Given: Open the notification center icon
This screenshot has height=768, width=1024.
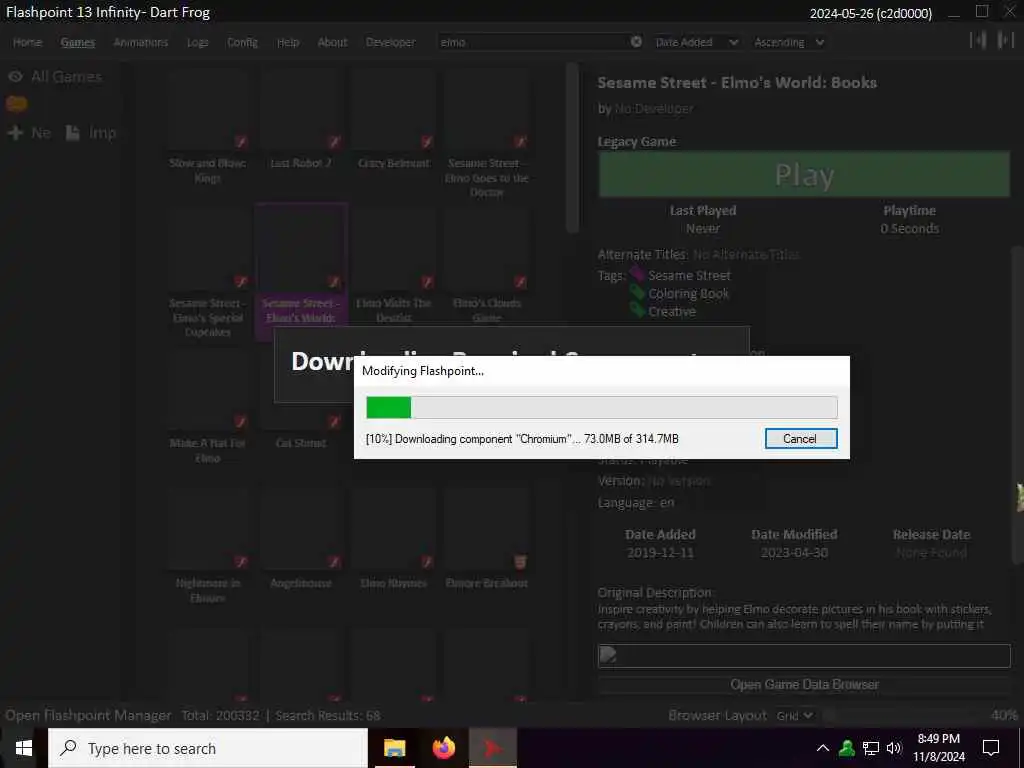Looking at the screenshot, I should (x=991, y=748).
